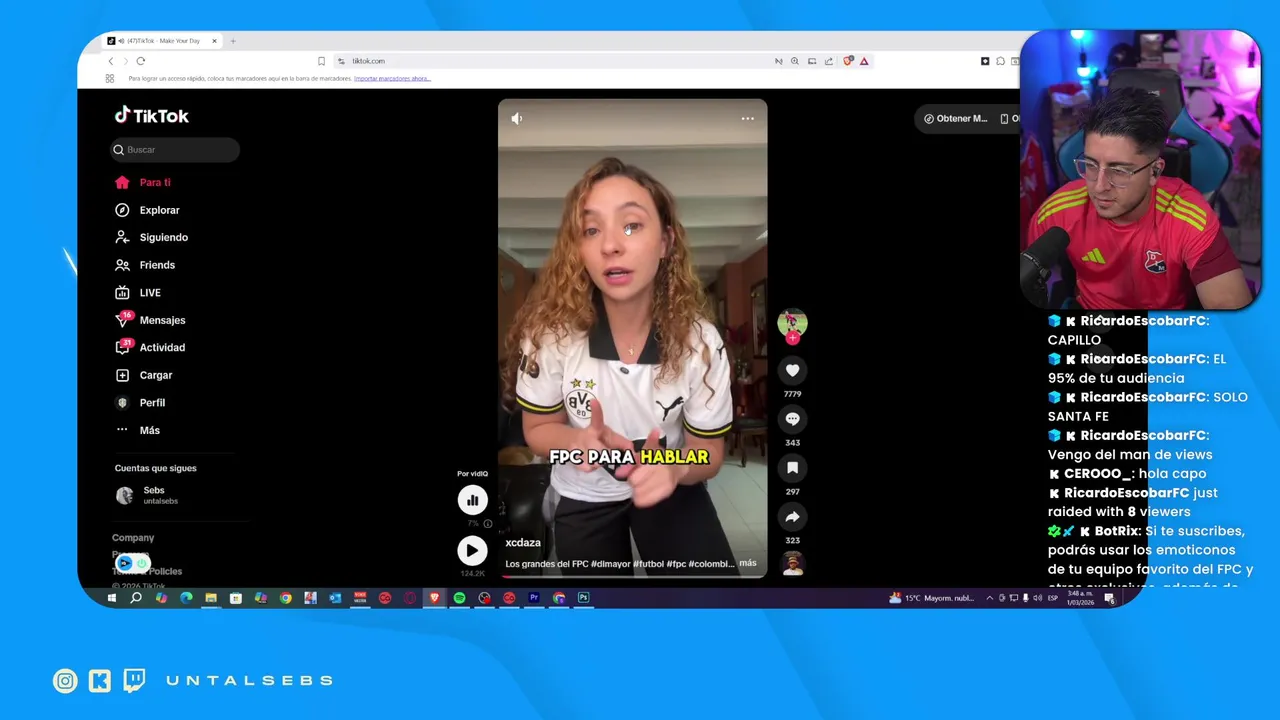
Task: Open the xcdaza username on video
Action: (523, 543)
